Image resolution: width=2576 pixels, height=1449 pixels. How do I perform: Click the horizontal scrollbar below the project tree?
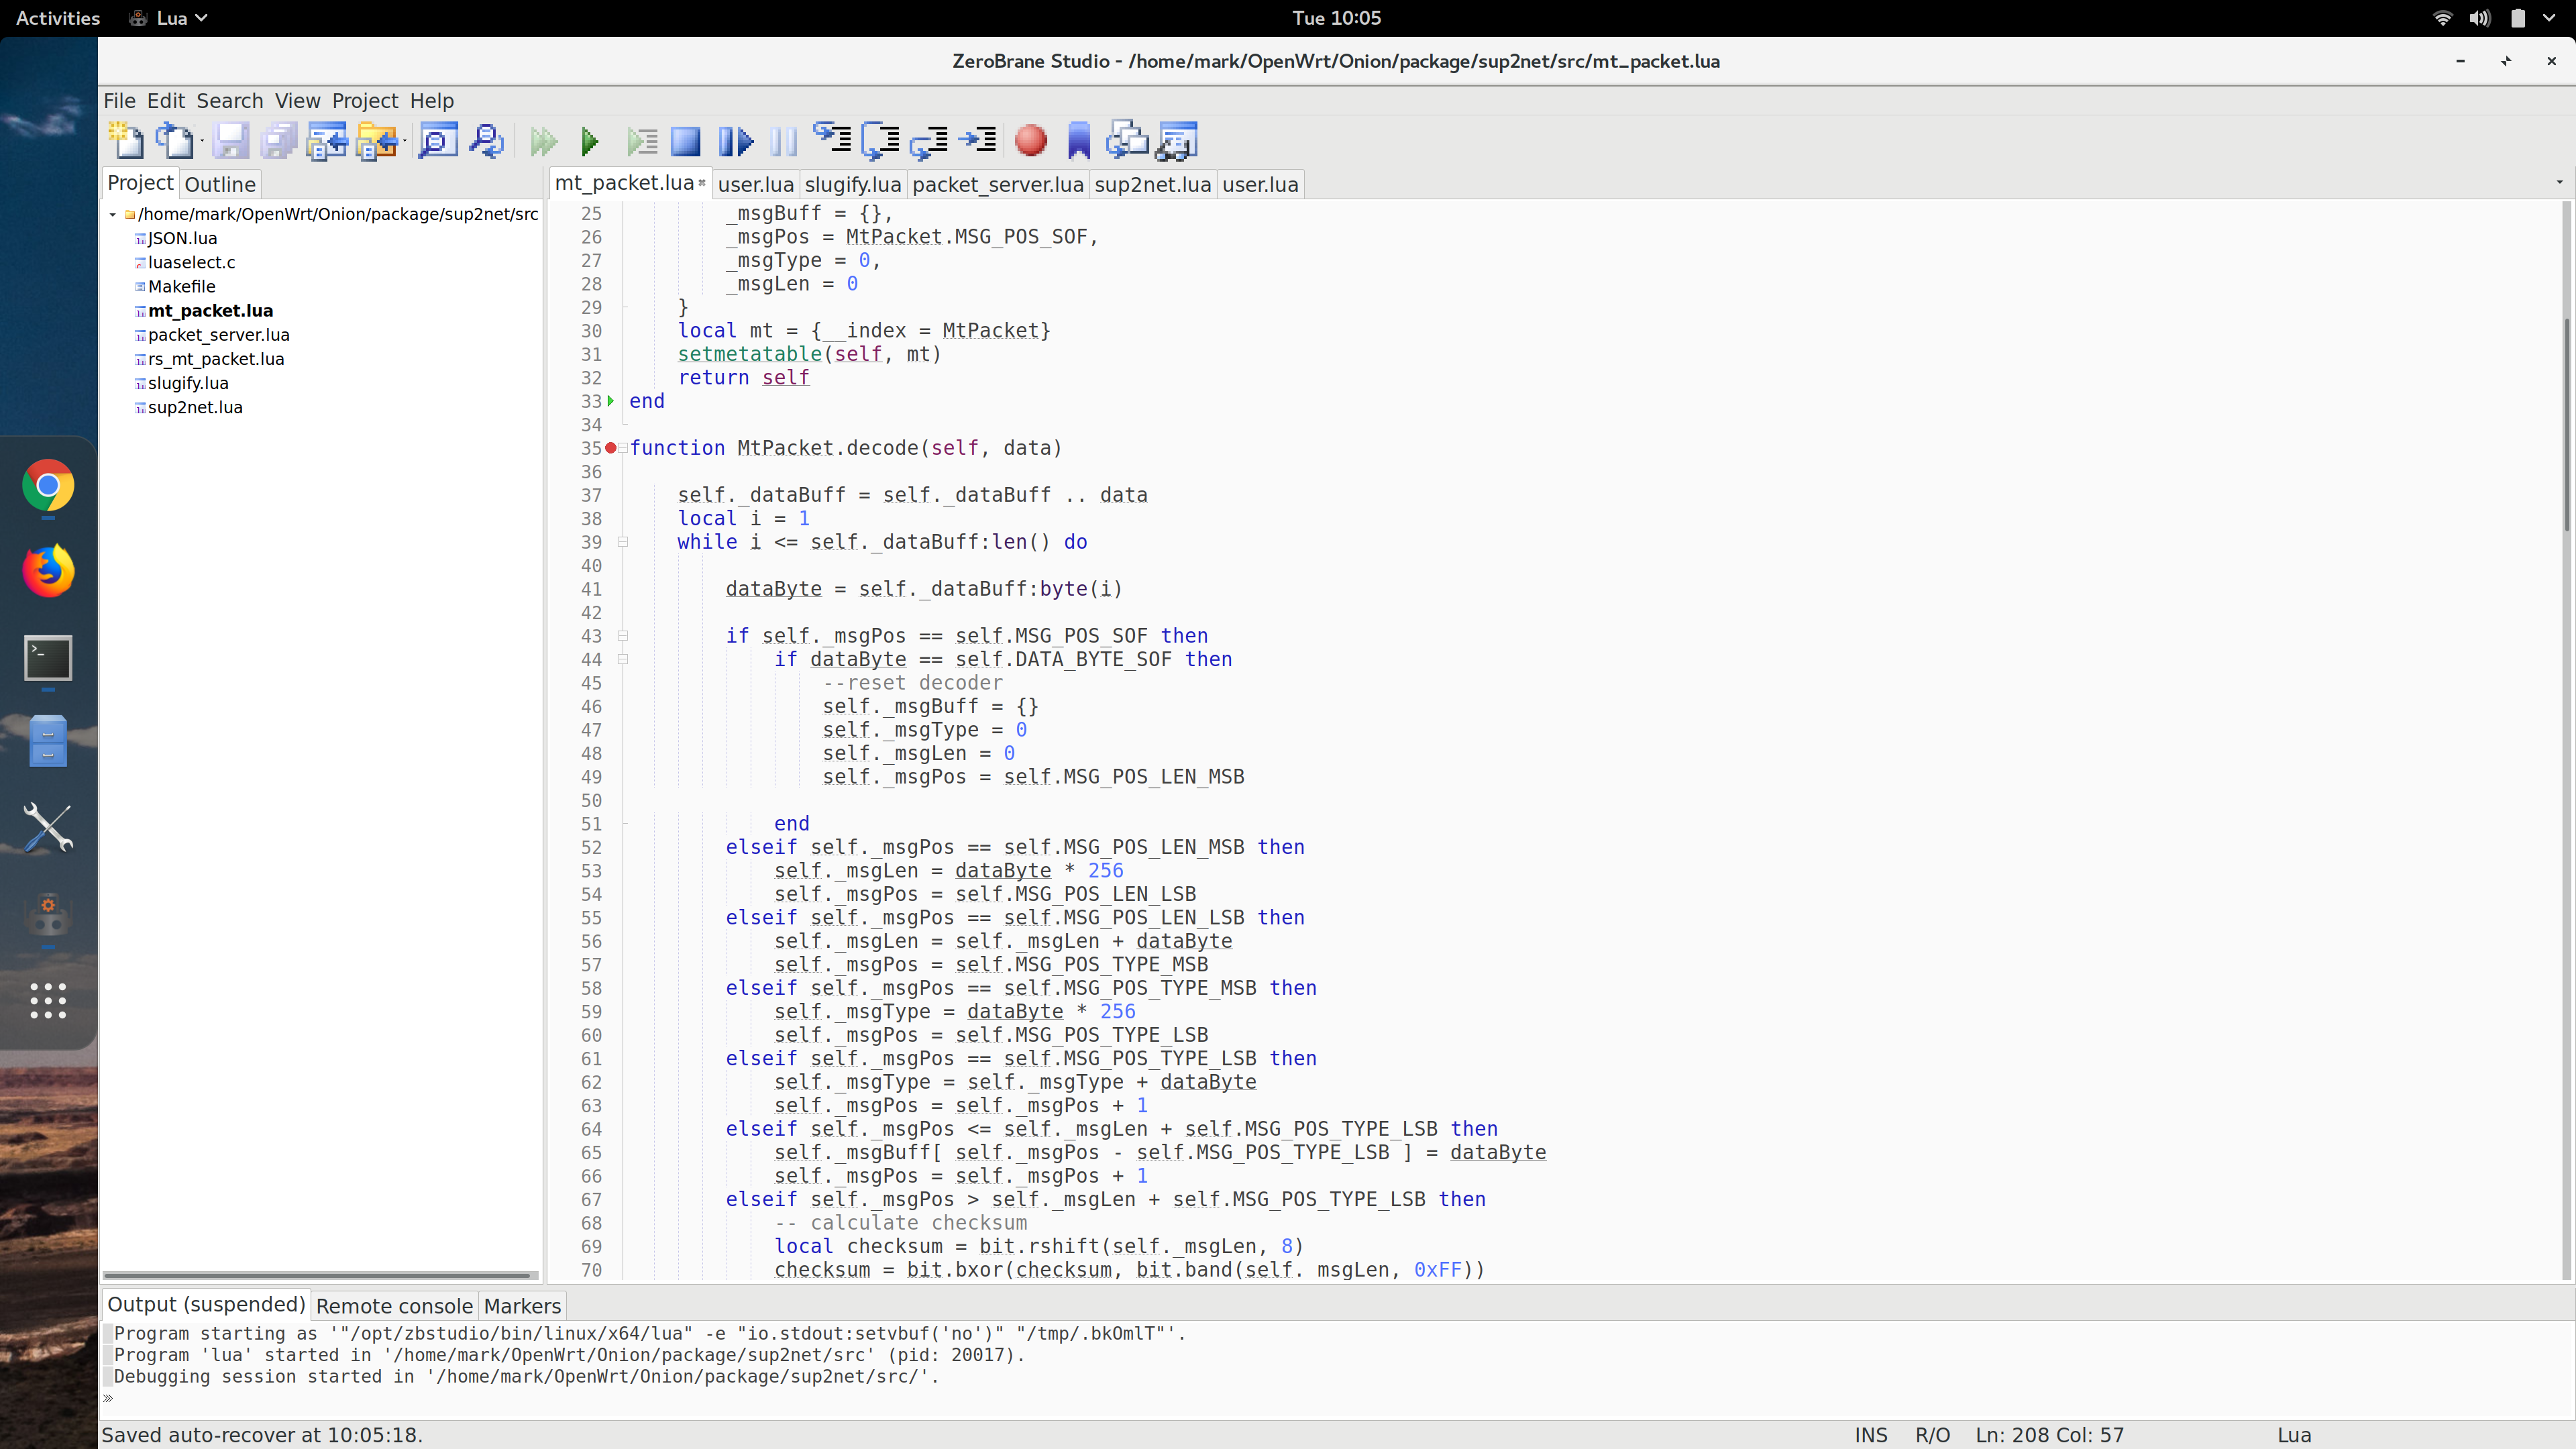[320, 1274]
